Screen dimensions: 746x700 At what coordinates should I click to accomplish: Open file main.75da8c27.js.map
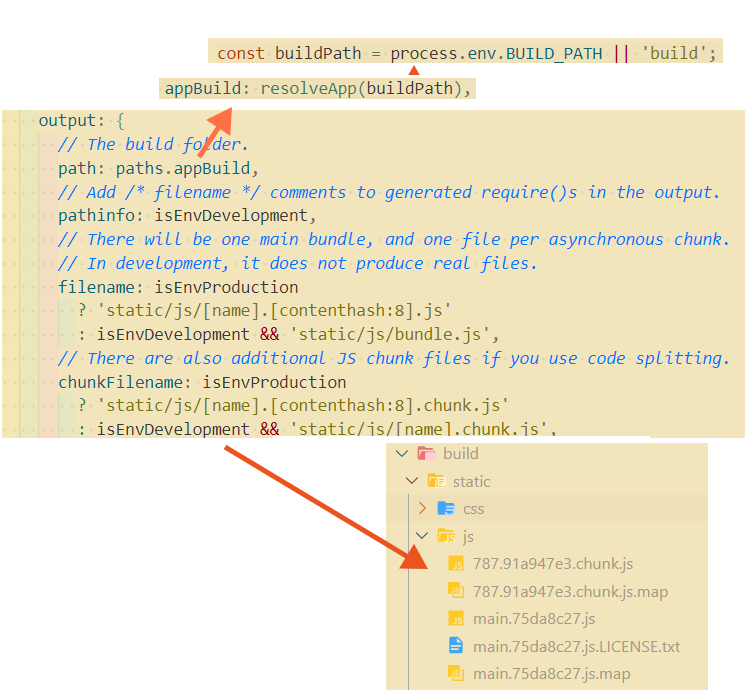[x=551, y=674]
